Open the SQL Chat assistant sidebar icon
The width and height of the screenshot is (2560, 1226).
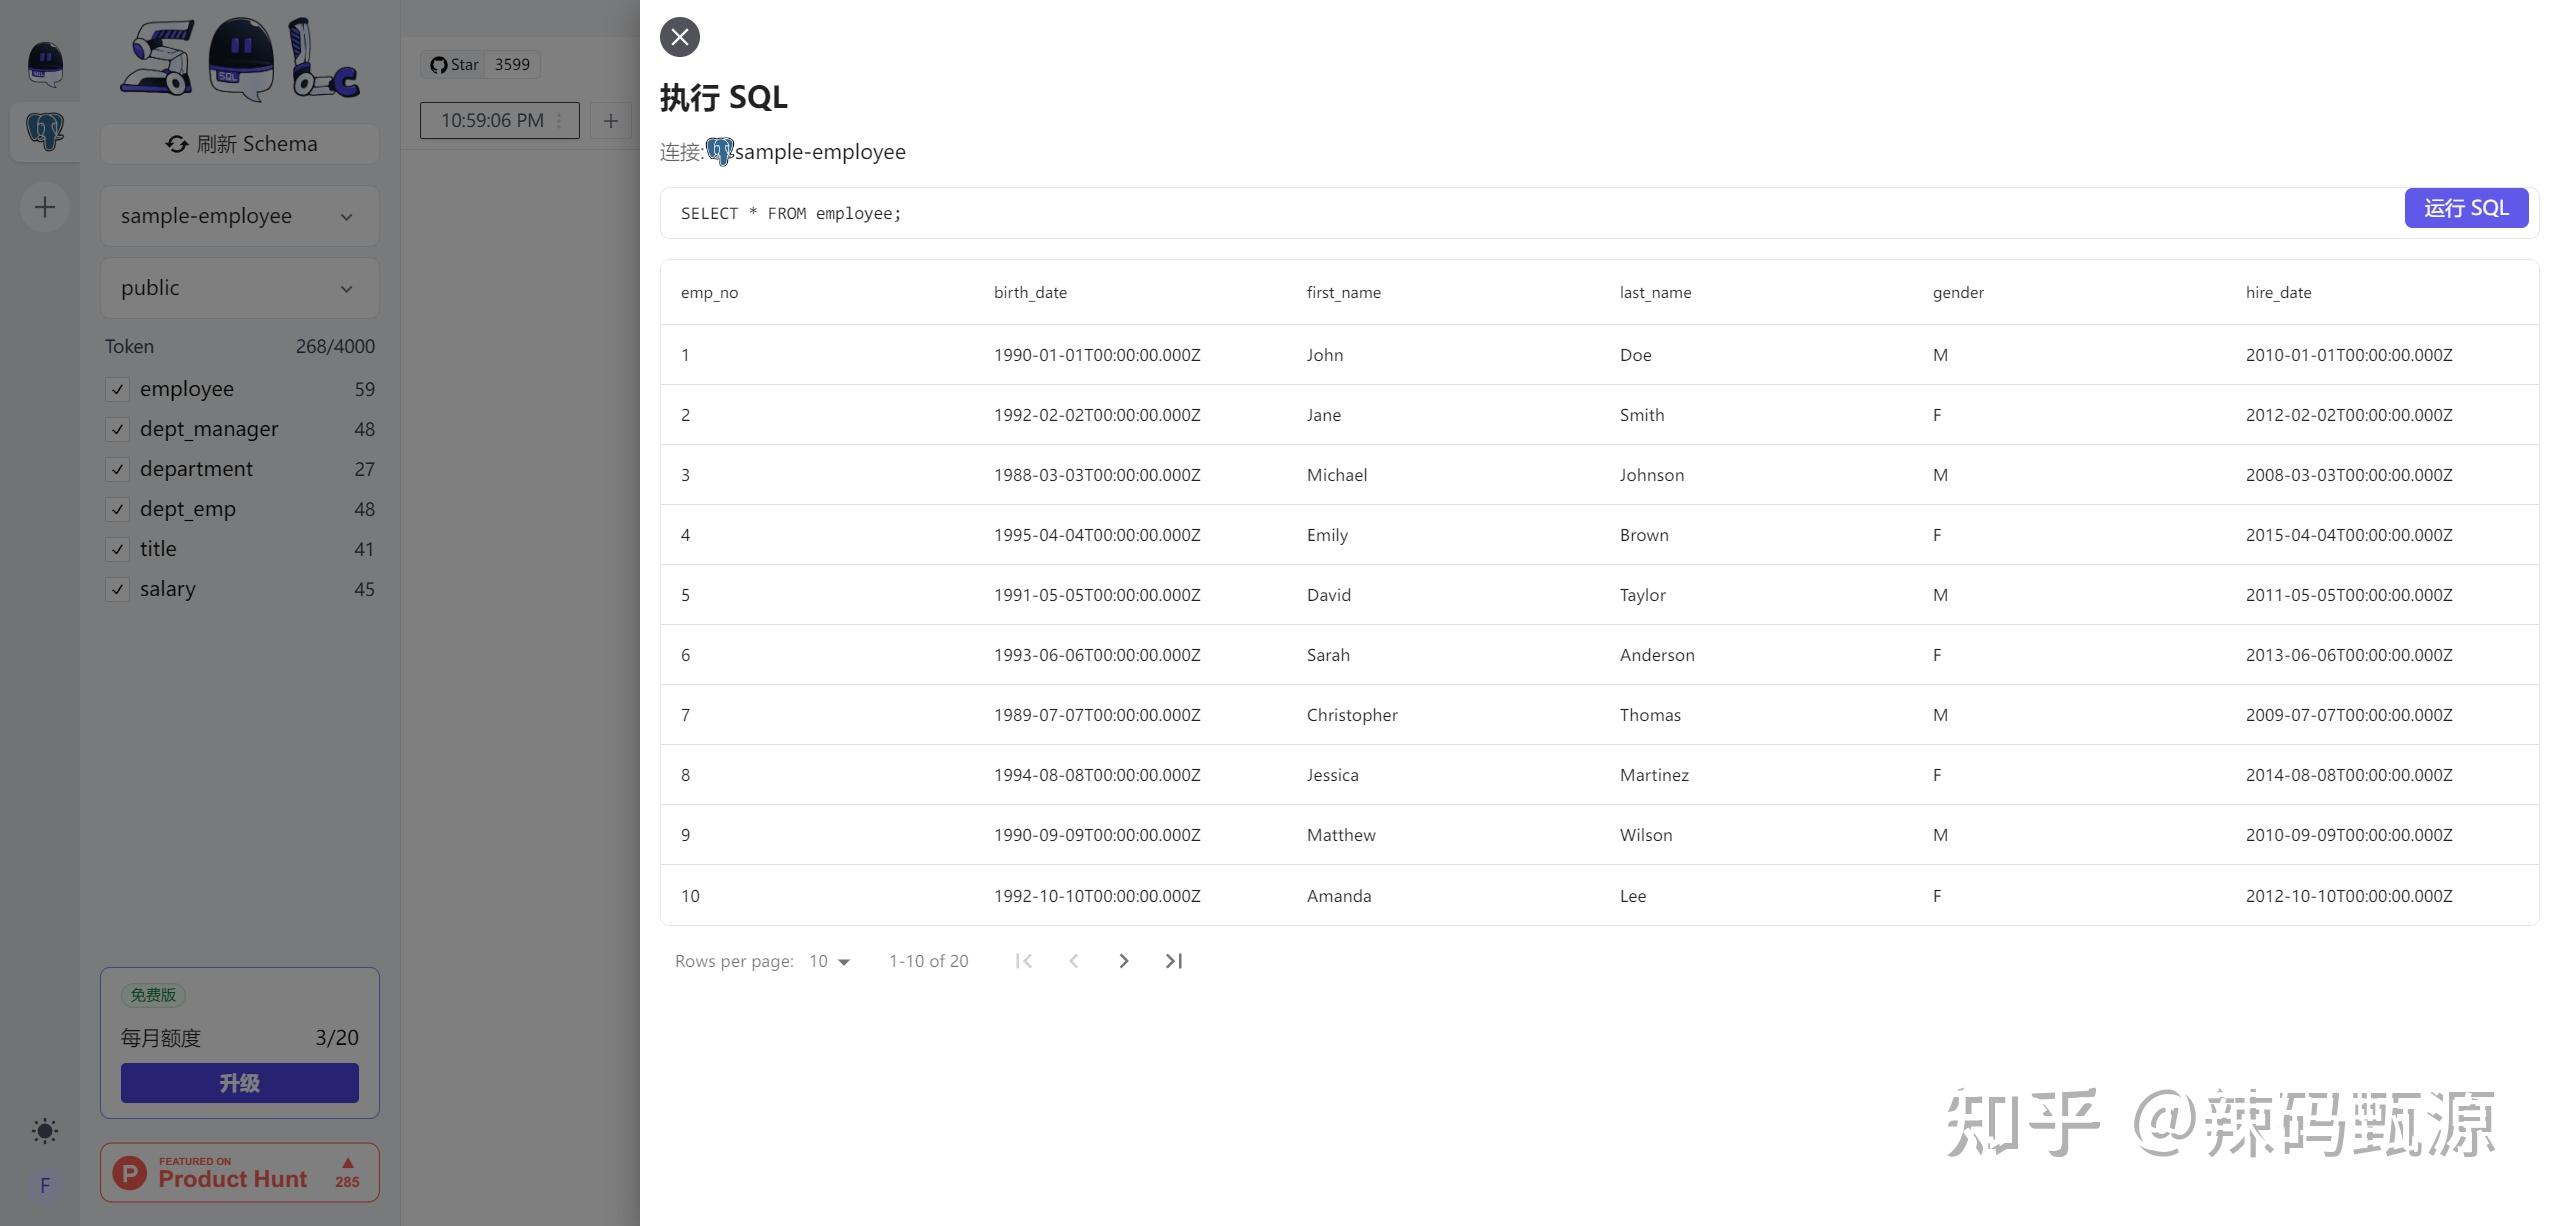click(x=44, y=62)
